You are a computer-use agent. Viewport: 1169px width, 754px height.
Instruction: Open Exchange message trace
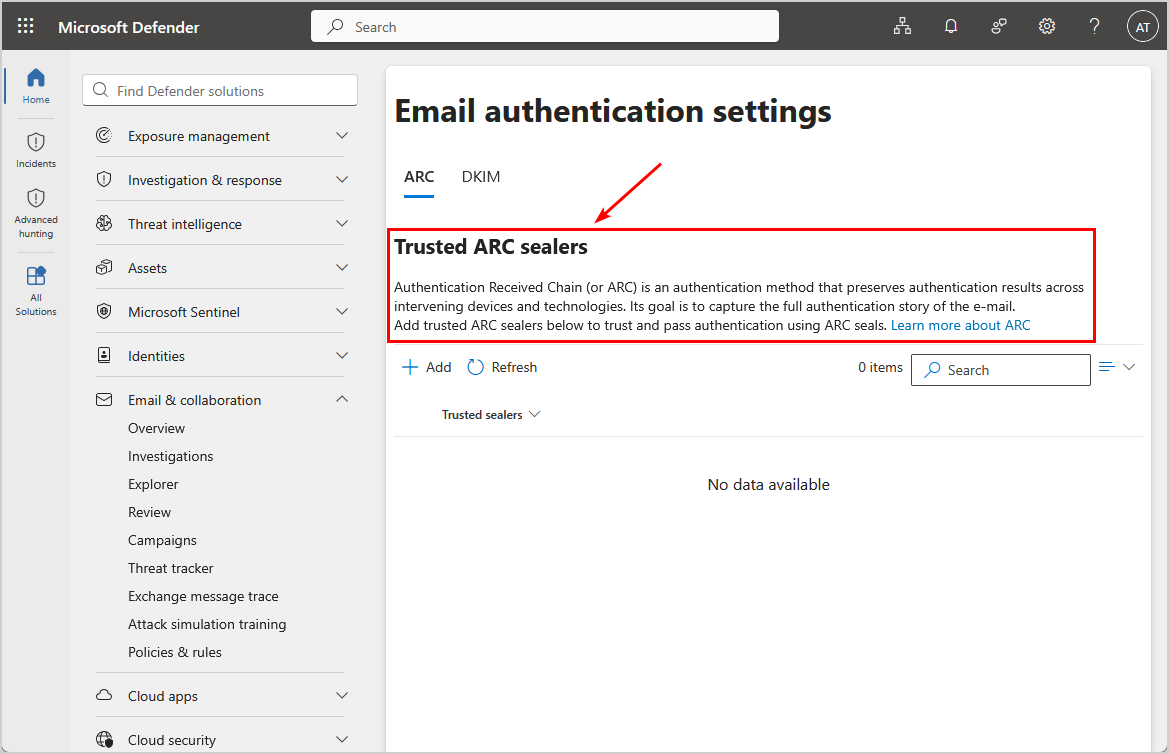point(203,597)
